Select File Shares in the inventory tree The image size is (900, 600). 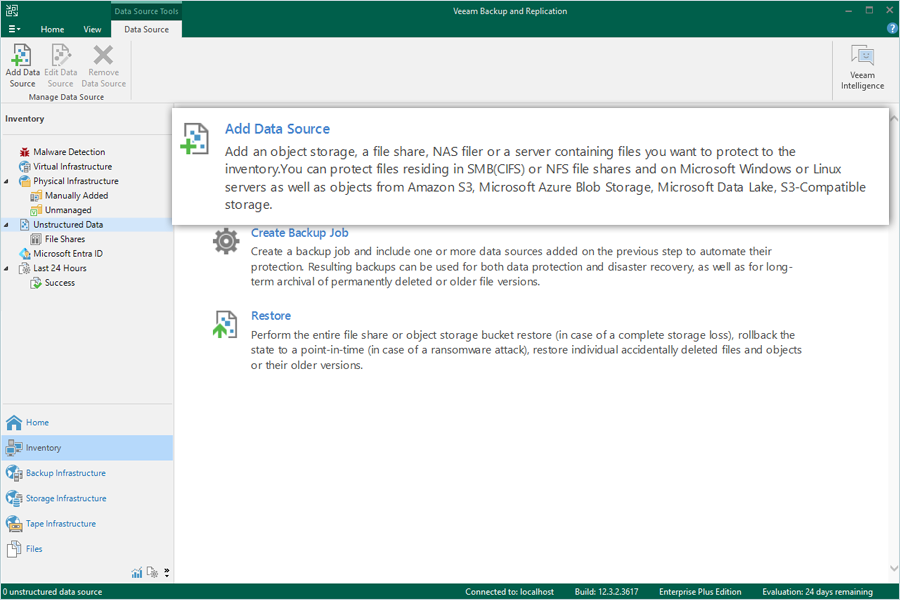(65, 239)
